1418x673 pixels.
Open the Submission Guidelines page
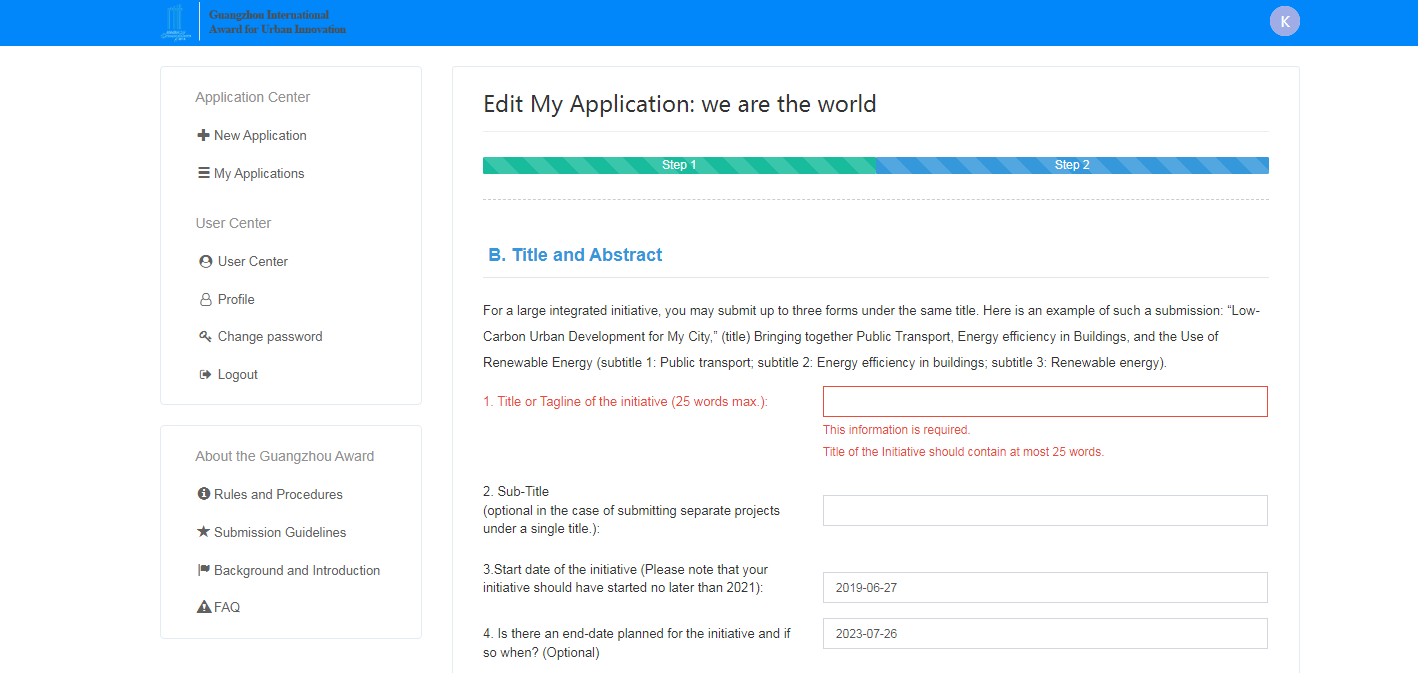coord(280,532)
